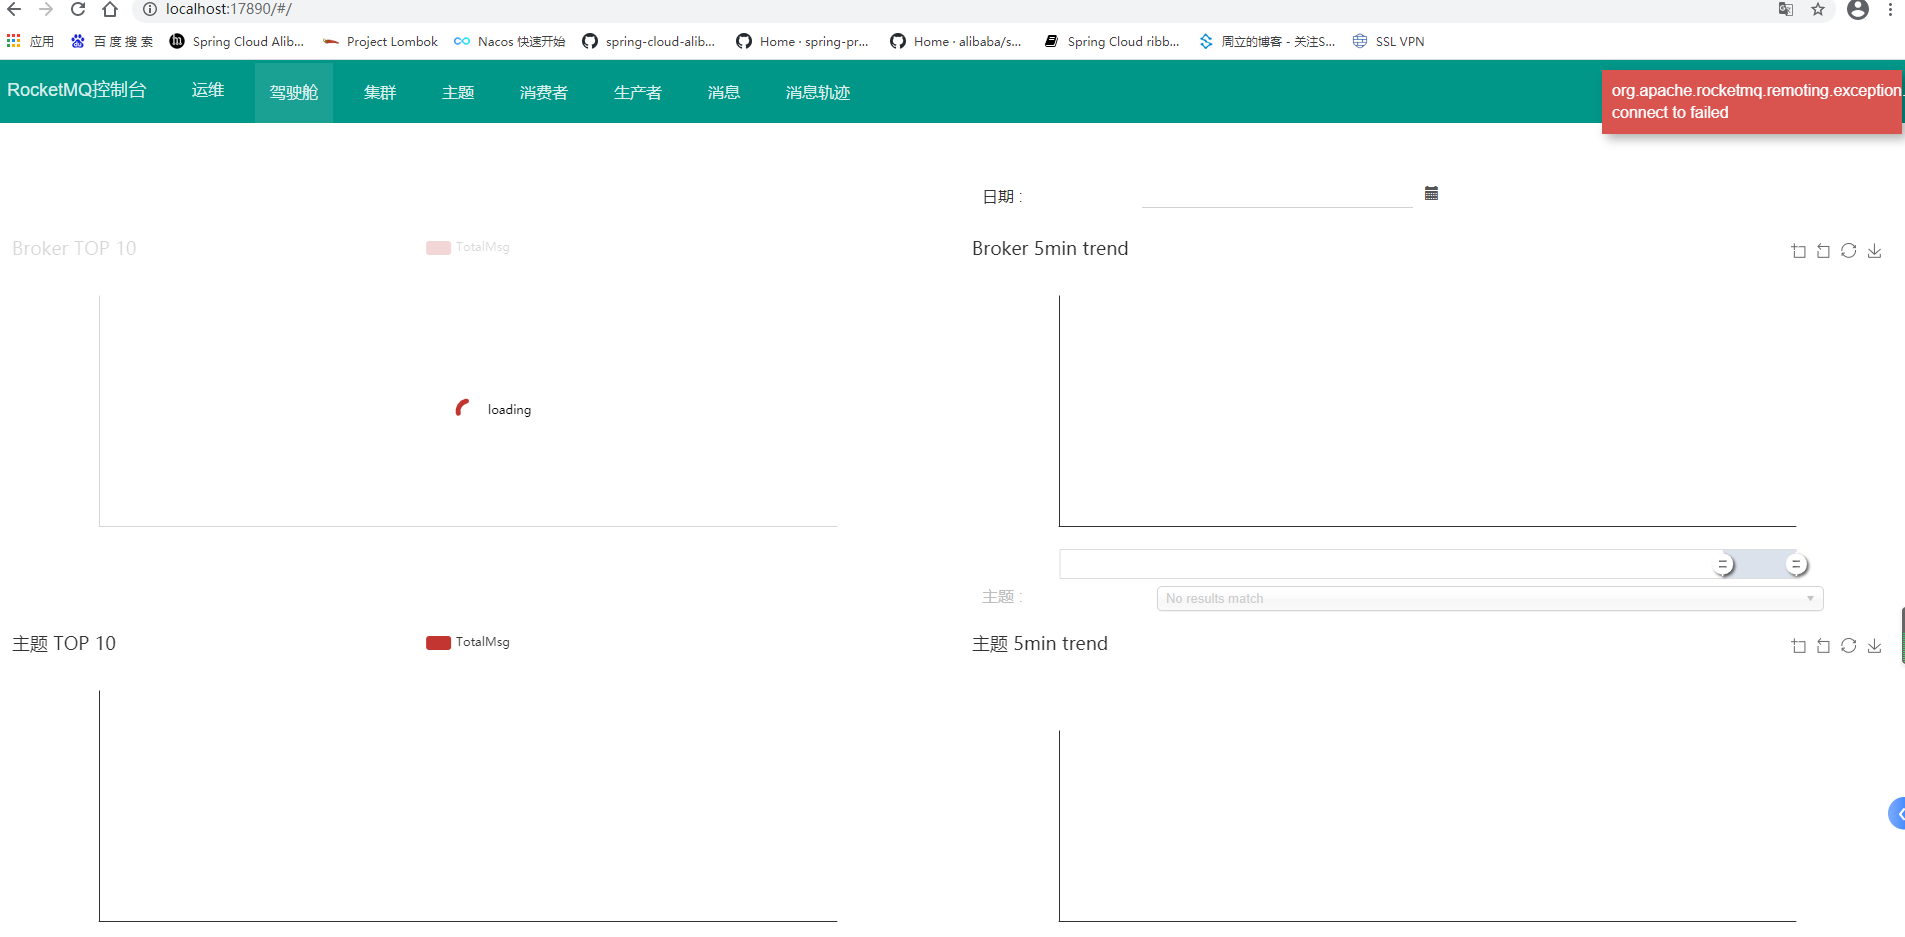
Task: Save Broker 5min trend as image
Action: pyautogui.click(x=1875, y=251)
